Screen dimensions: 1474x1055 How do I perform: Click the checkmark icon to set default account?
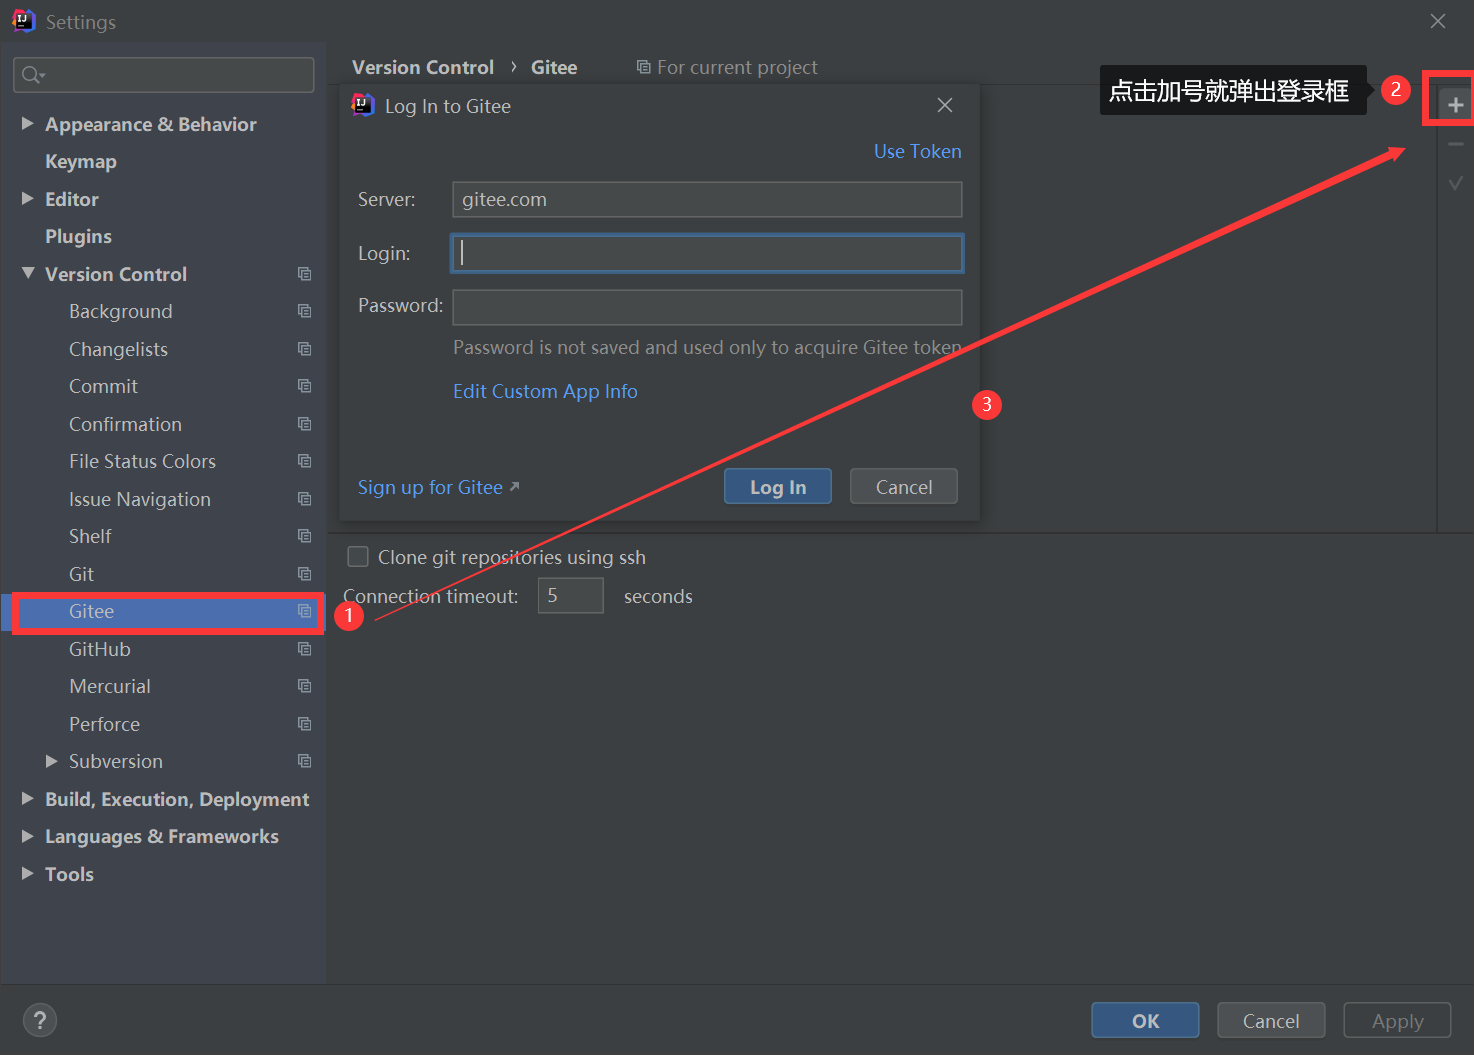(x=1455, y=183)
